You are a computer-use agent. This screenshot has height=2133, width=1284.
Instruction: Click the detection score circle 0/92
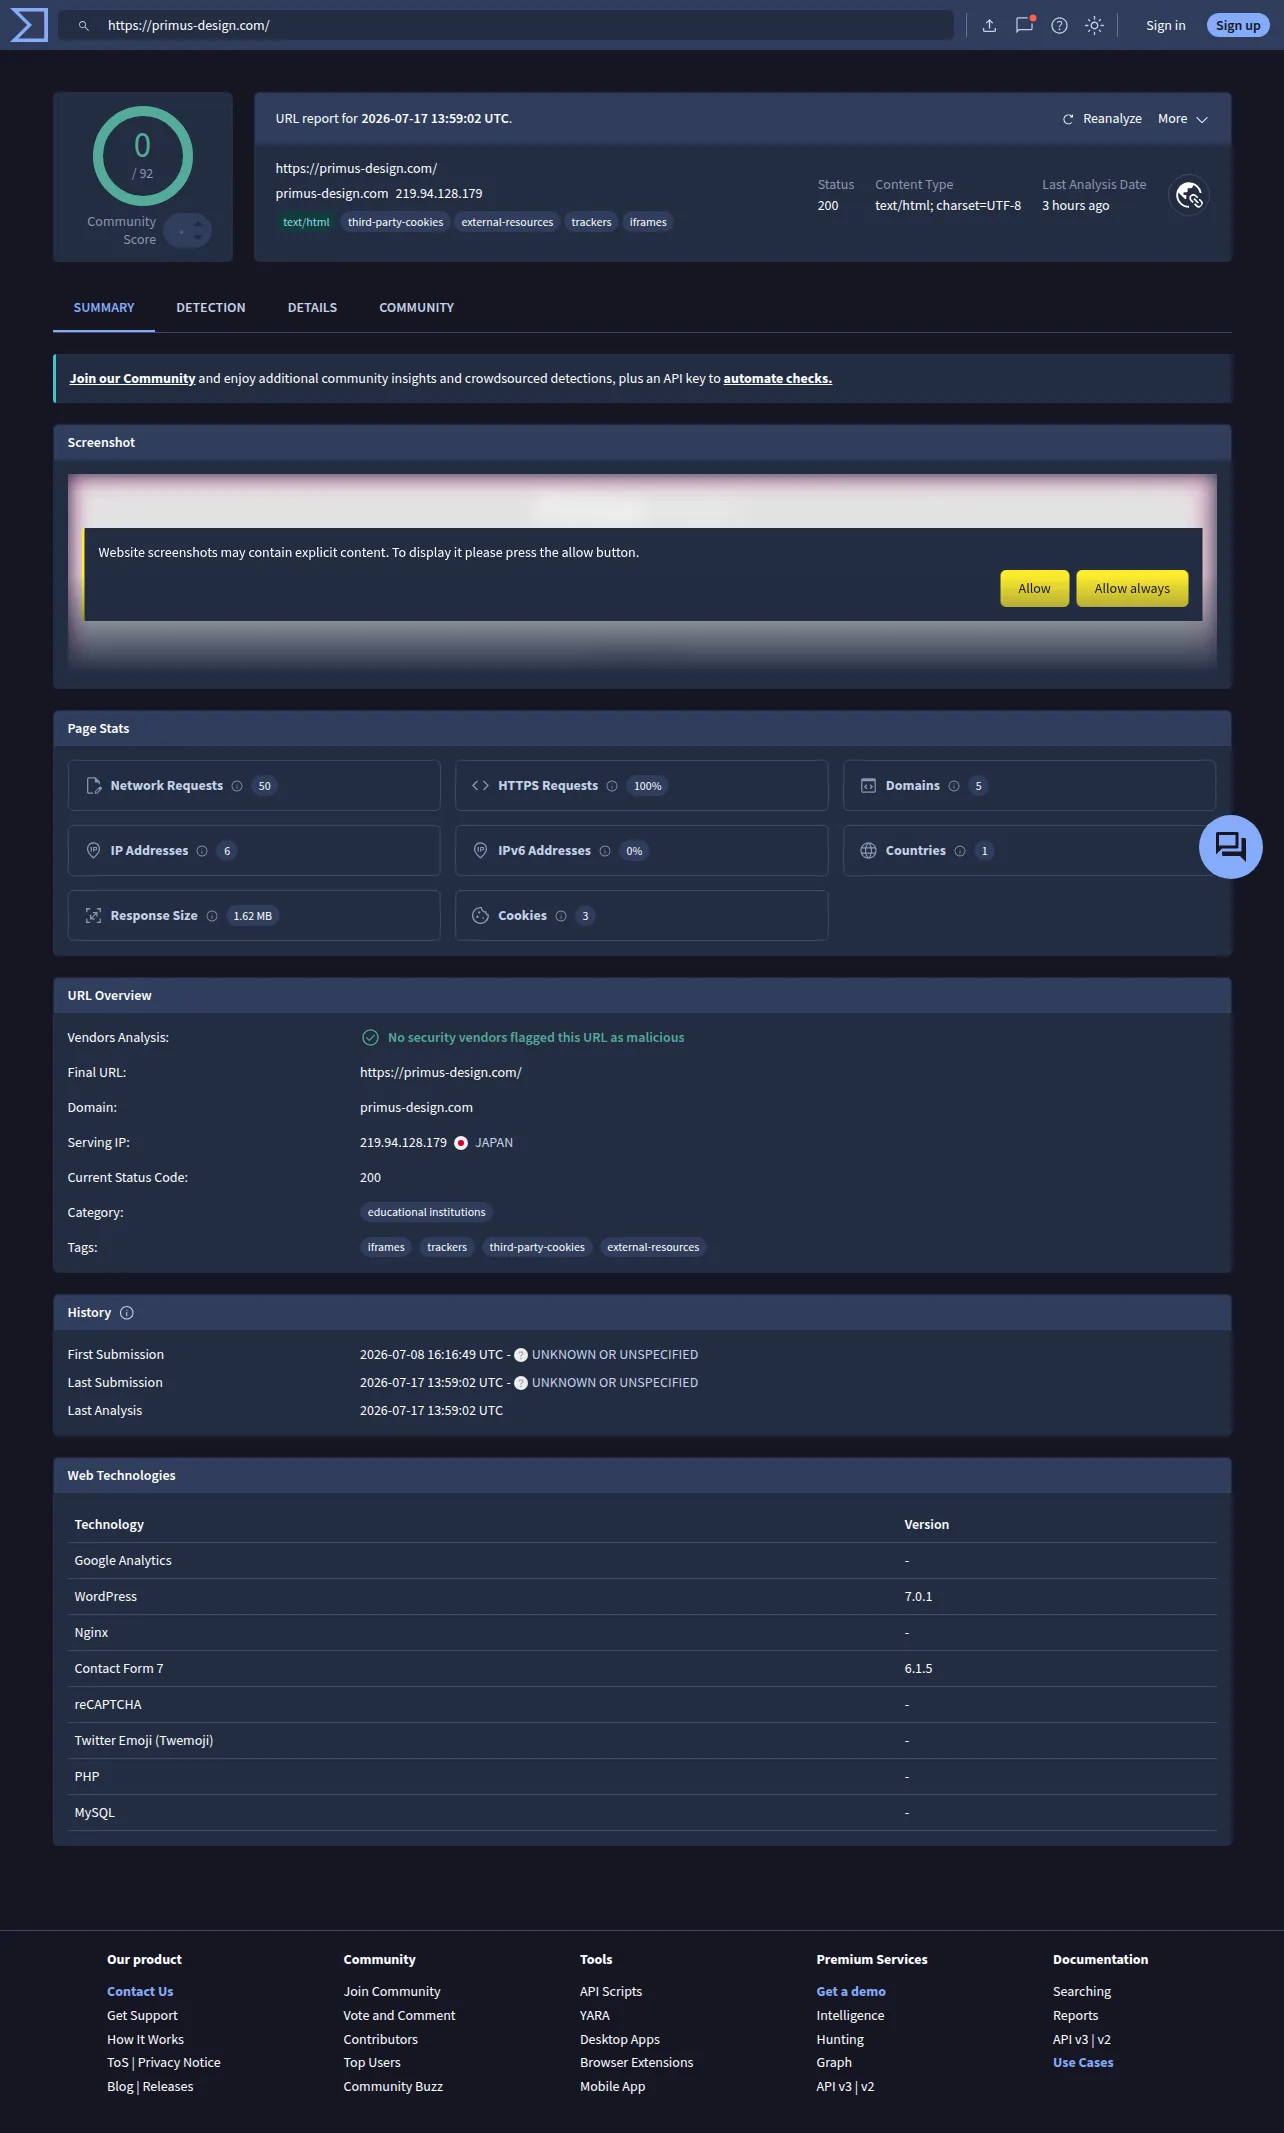(x=143, y=157)
